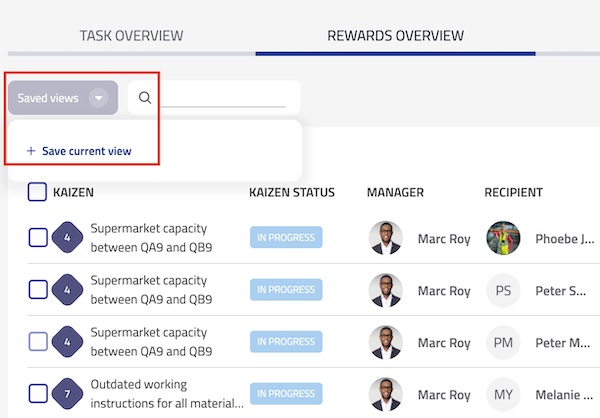Click the In Progress badge in Peter M.'s row
This screenshot has height=418, width=600.
(x=286, y=343)
